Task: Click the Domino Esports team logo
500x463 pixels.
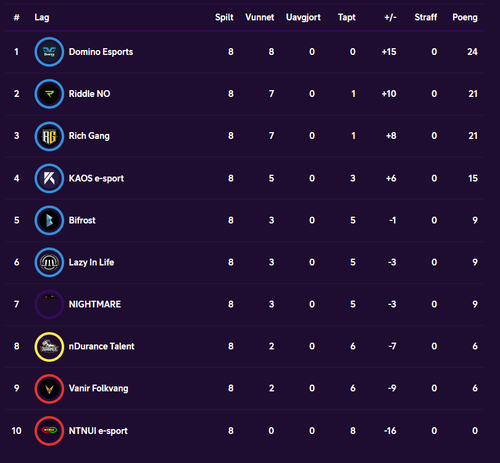Action: coord(49,52)
